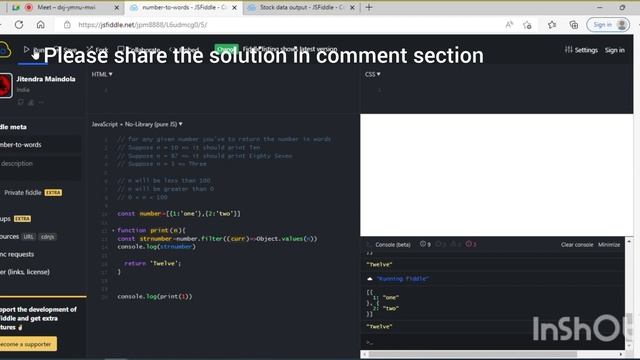Run the fiddle with the Run button
This screenshot has width=640, height=360.
33,50
